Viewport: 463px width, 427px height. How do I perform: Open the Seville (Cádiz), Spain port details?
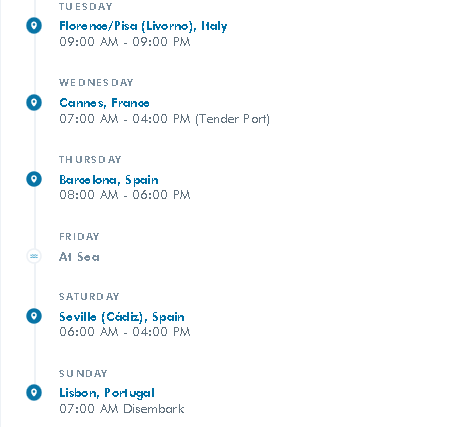122,317
